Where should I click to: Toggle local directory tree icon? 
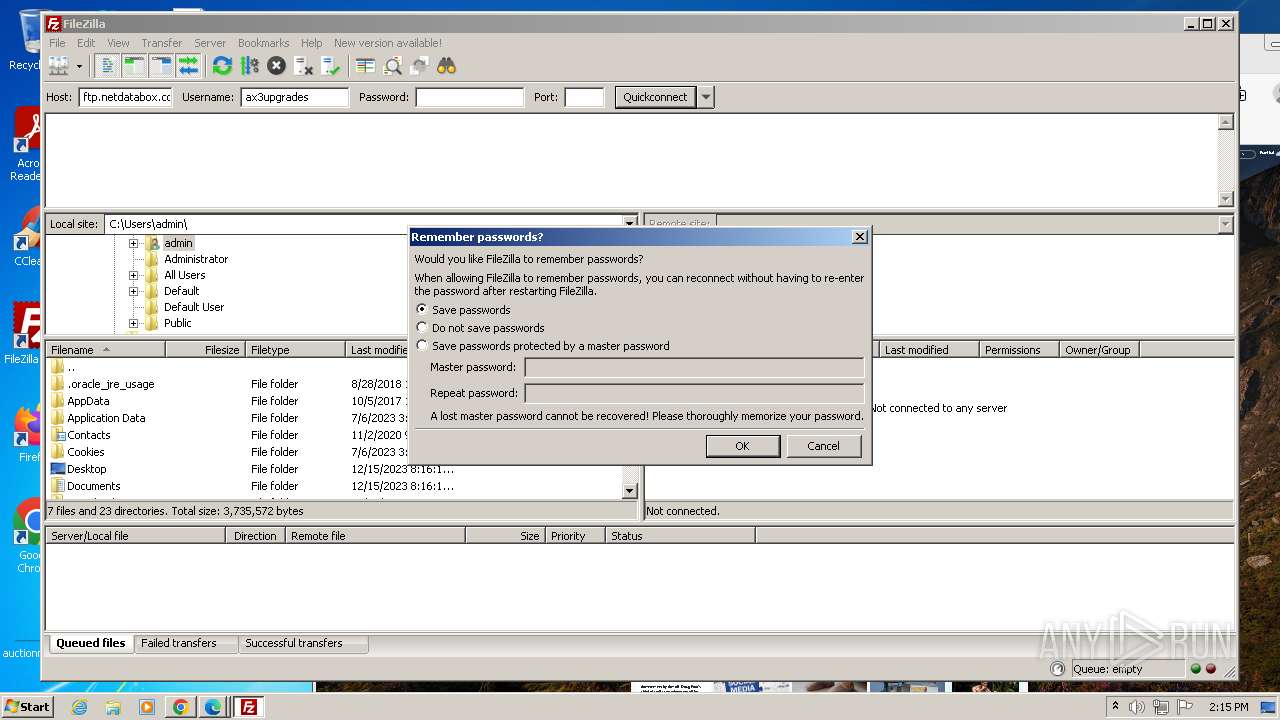click(x=134, y=66)
